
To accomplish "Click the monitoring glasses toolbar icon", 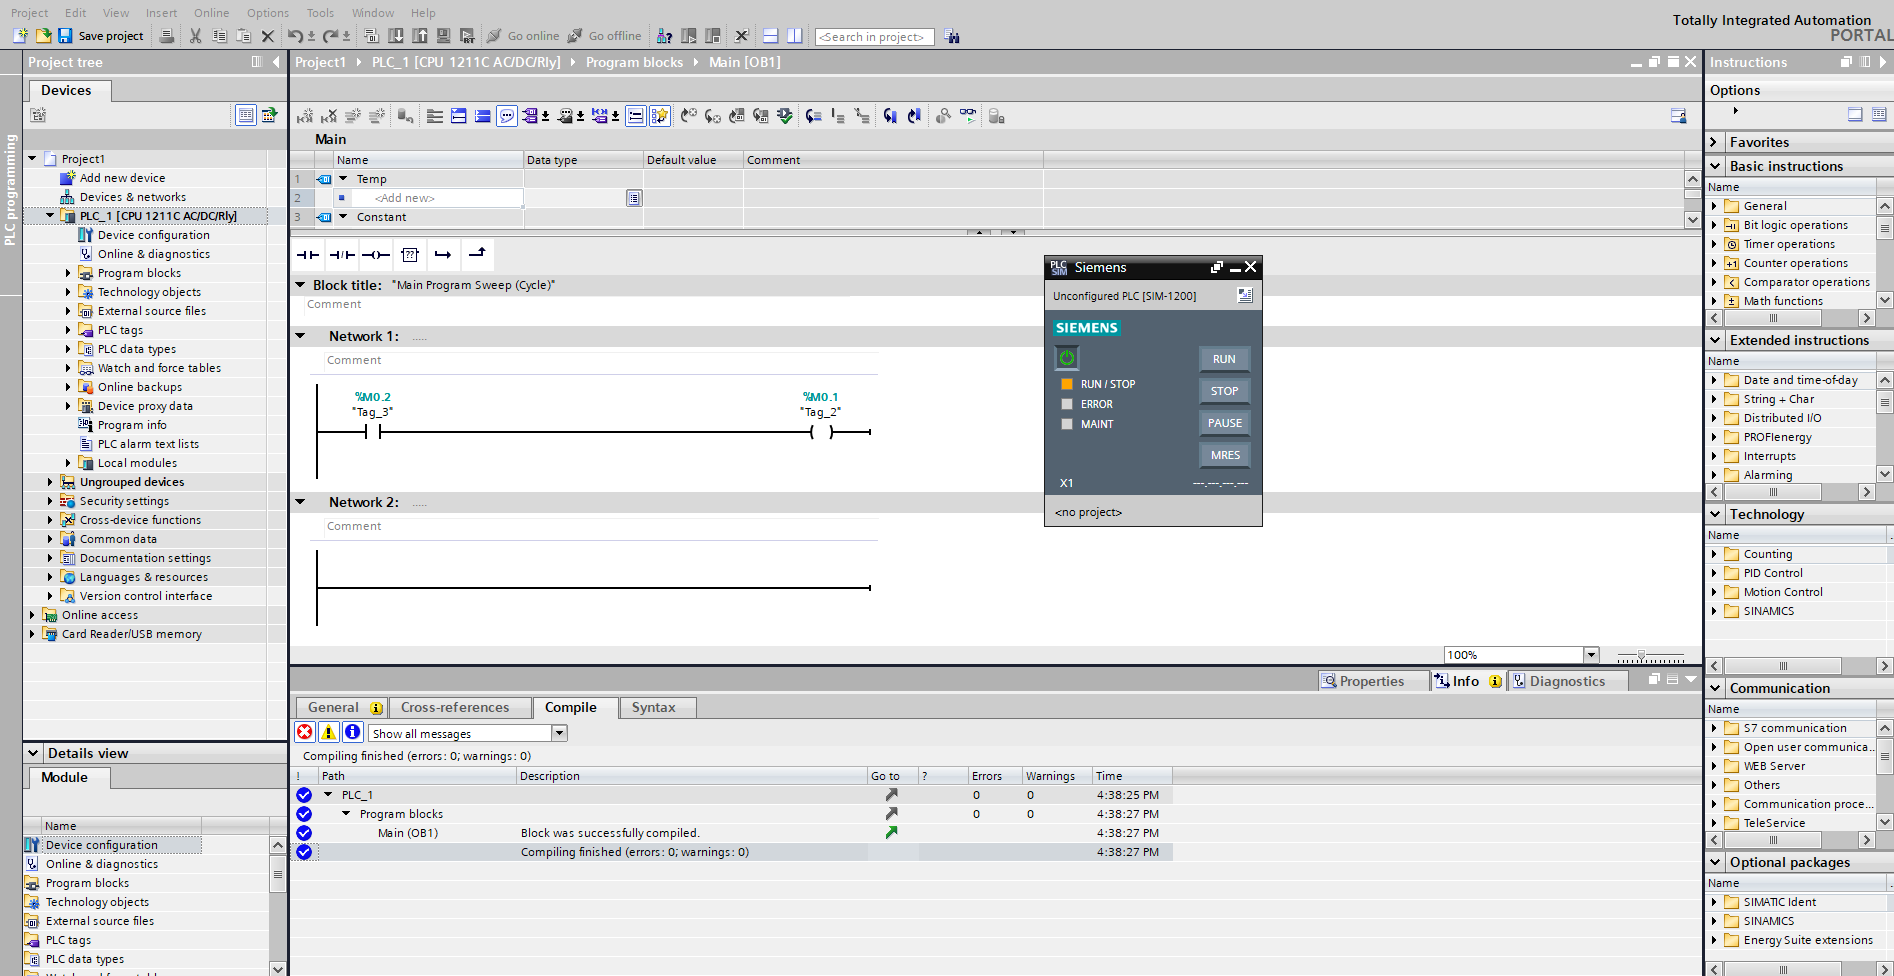I will pos(967,116).
